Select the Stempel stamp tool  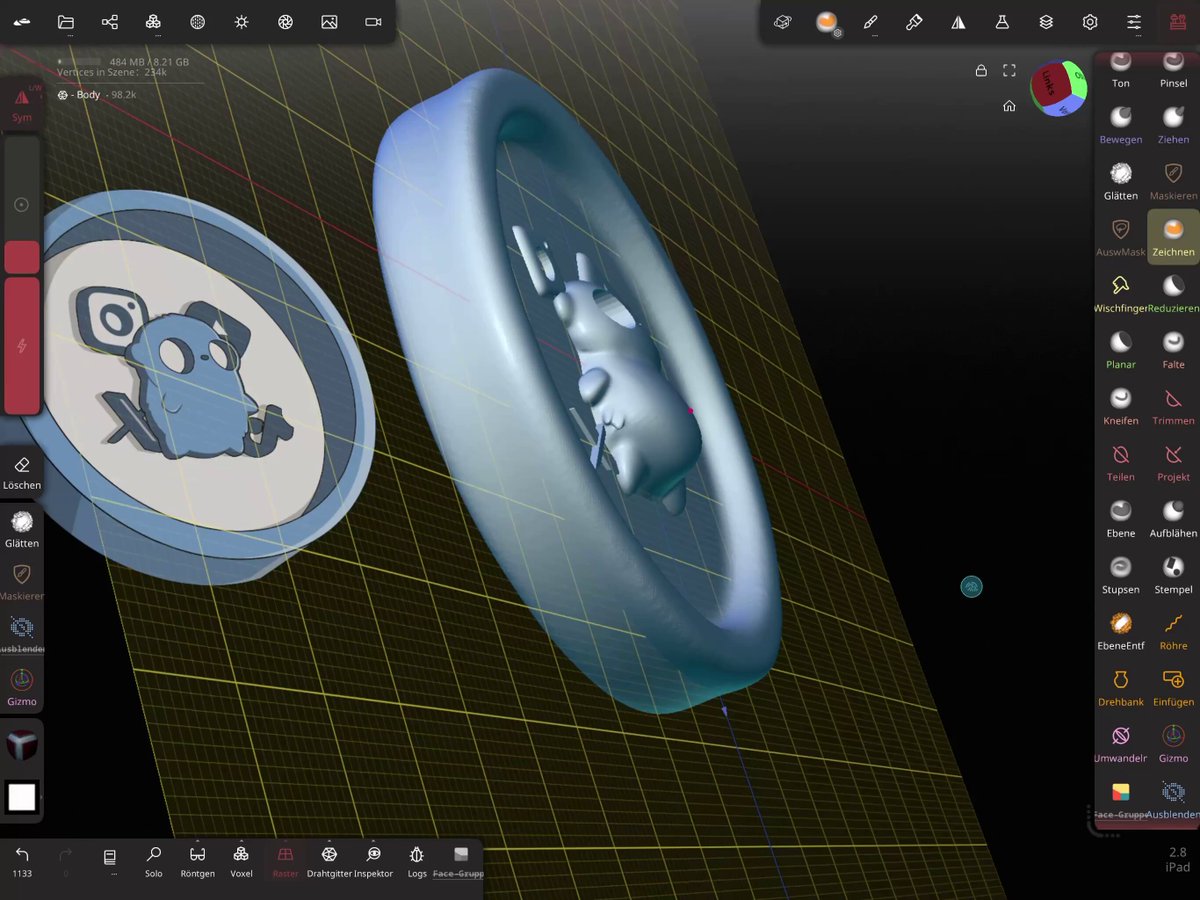tap(1173, 575)
